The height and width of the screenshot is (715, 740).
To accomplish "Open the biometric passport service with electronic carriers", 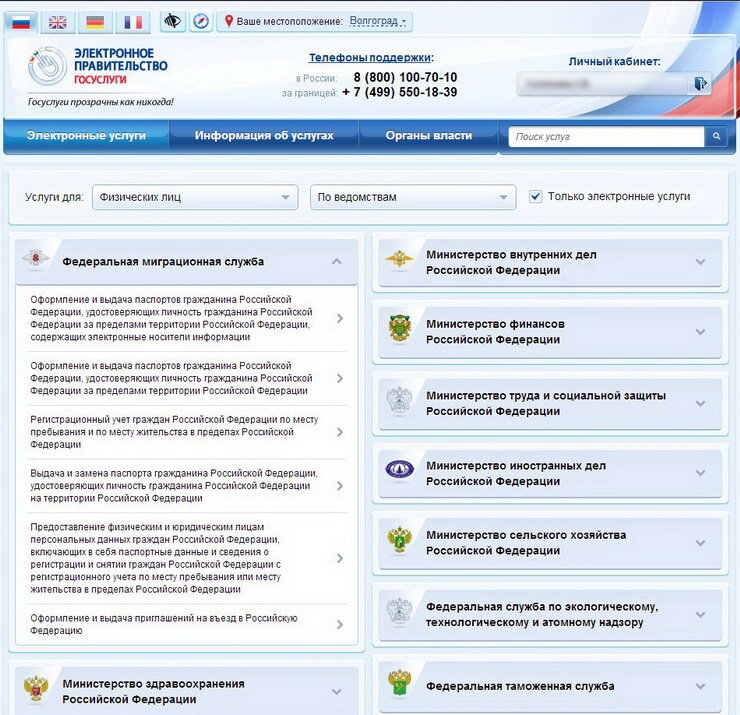I will (187, 318).
